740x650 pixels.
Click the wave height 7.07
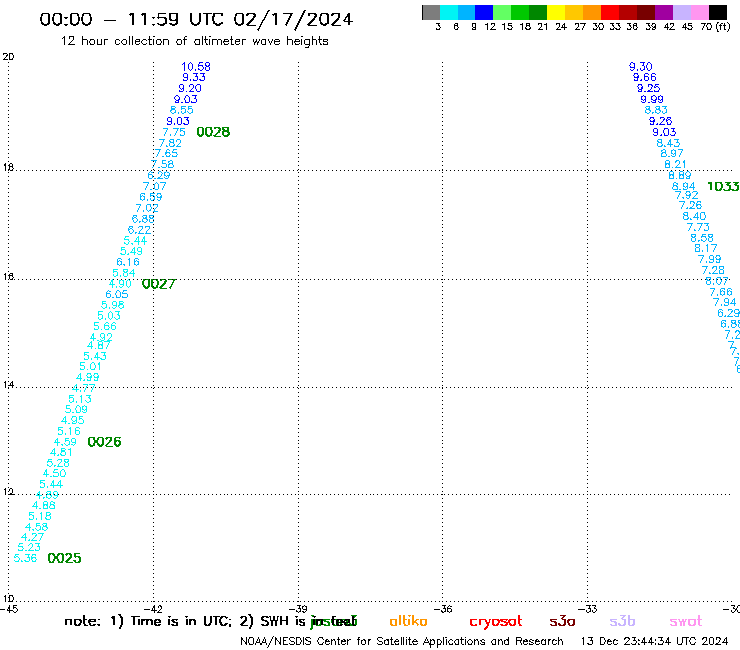pos(155,186)
